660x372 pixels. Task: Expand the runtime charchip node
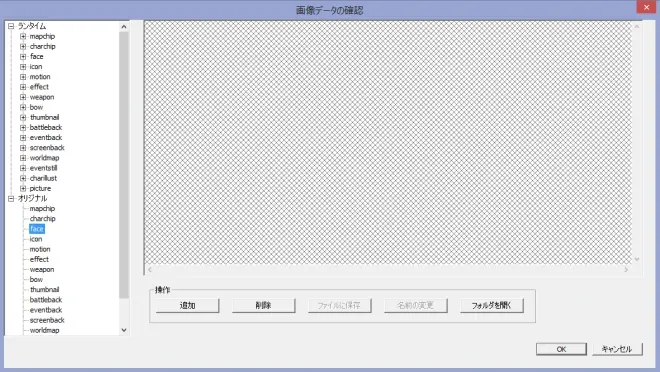pyautogui.click(x=23, y=46)
